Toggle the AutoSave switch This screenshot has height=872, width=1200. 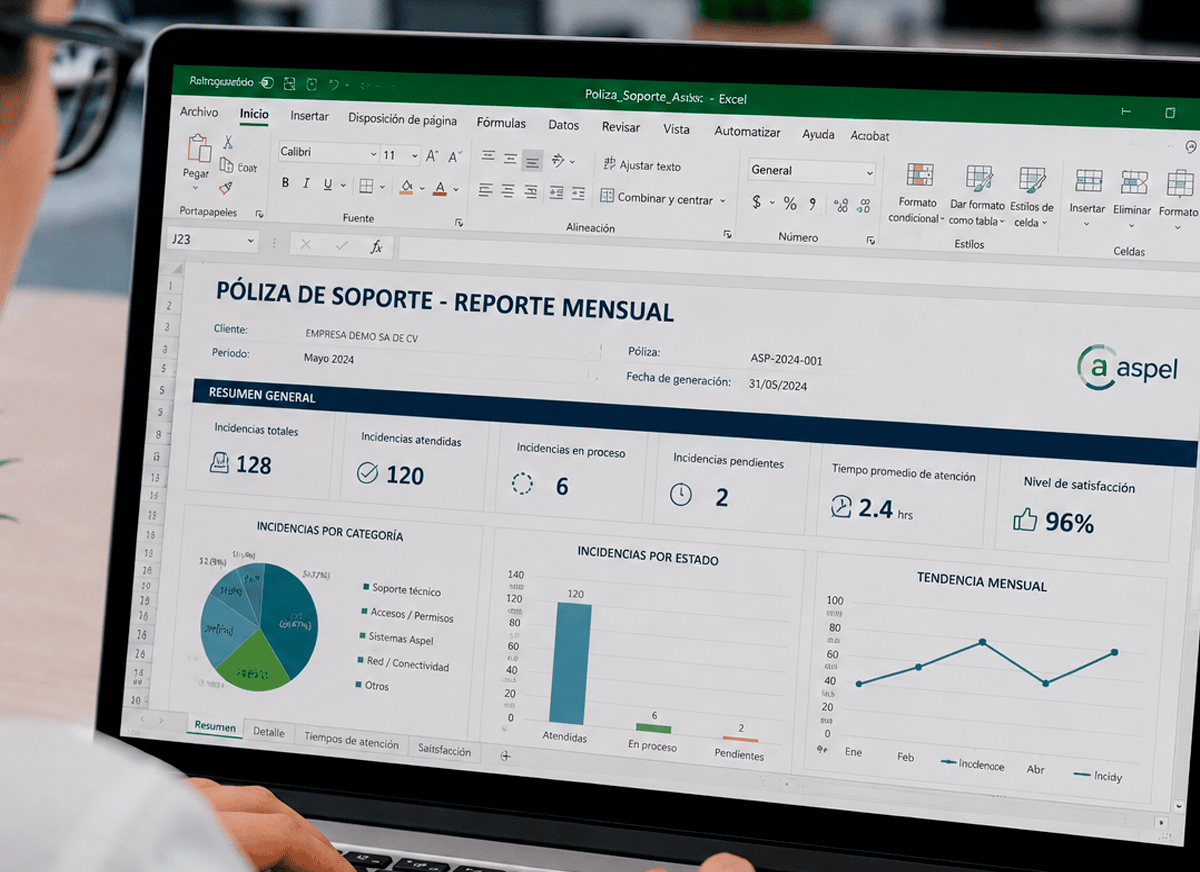pos(266,83)
